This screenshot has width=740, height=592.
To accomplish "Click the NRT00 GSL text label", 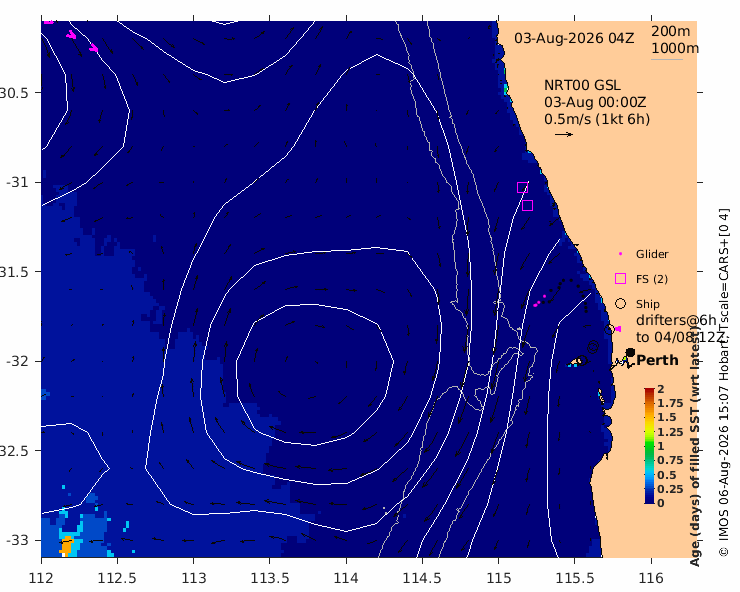I will point(582,85).
